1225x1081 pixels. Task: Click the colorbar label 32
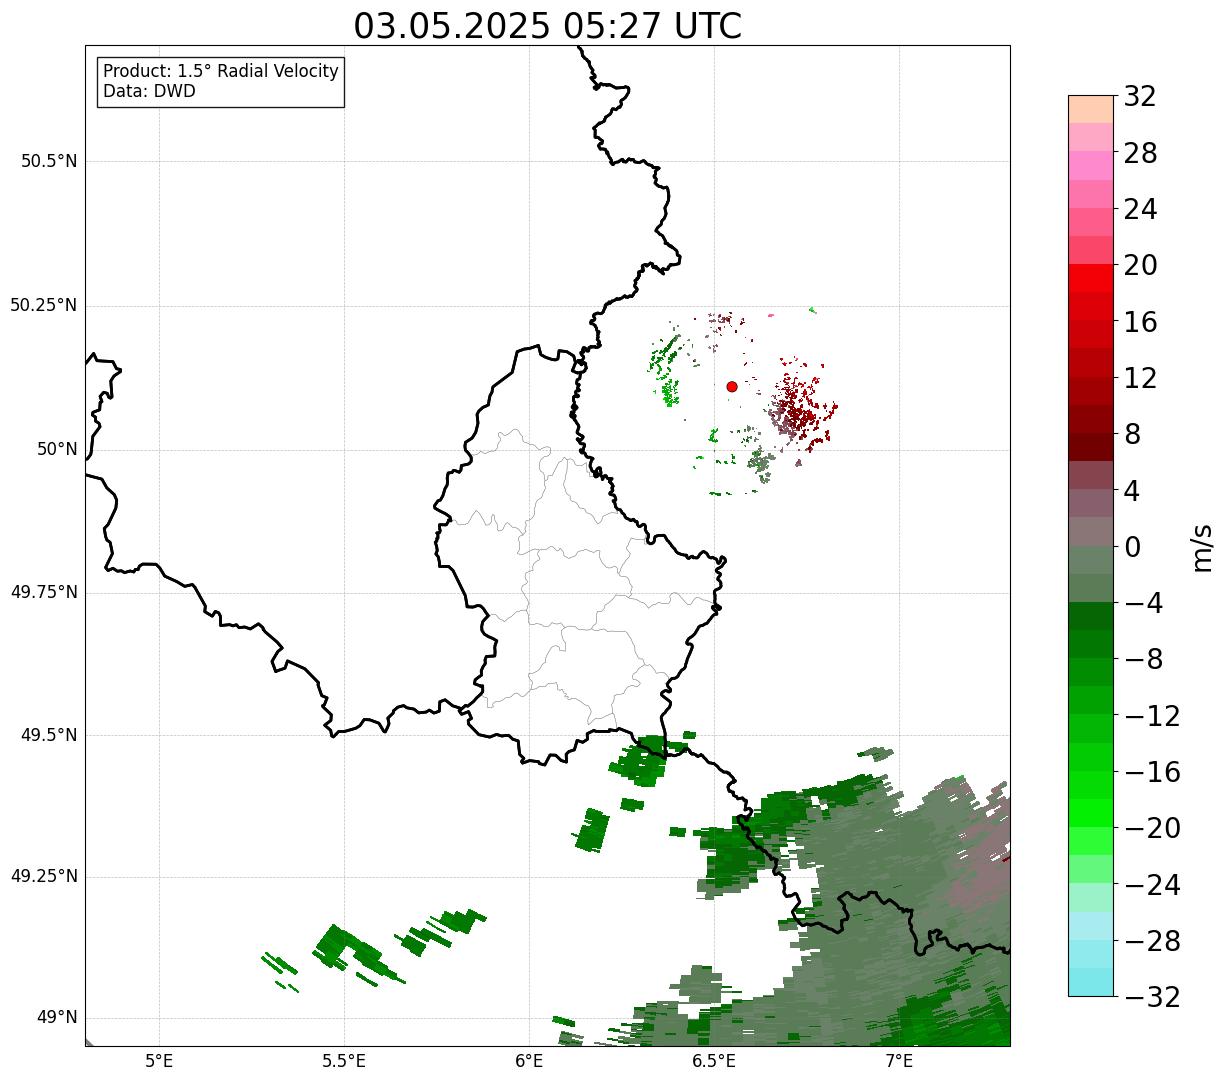click(x=1140, y=97)
